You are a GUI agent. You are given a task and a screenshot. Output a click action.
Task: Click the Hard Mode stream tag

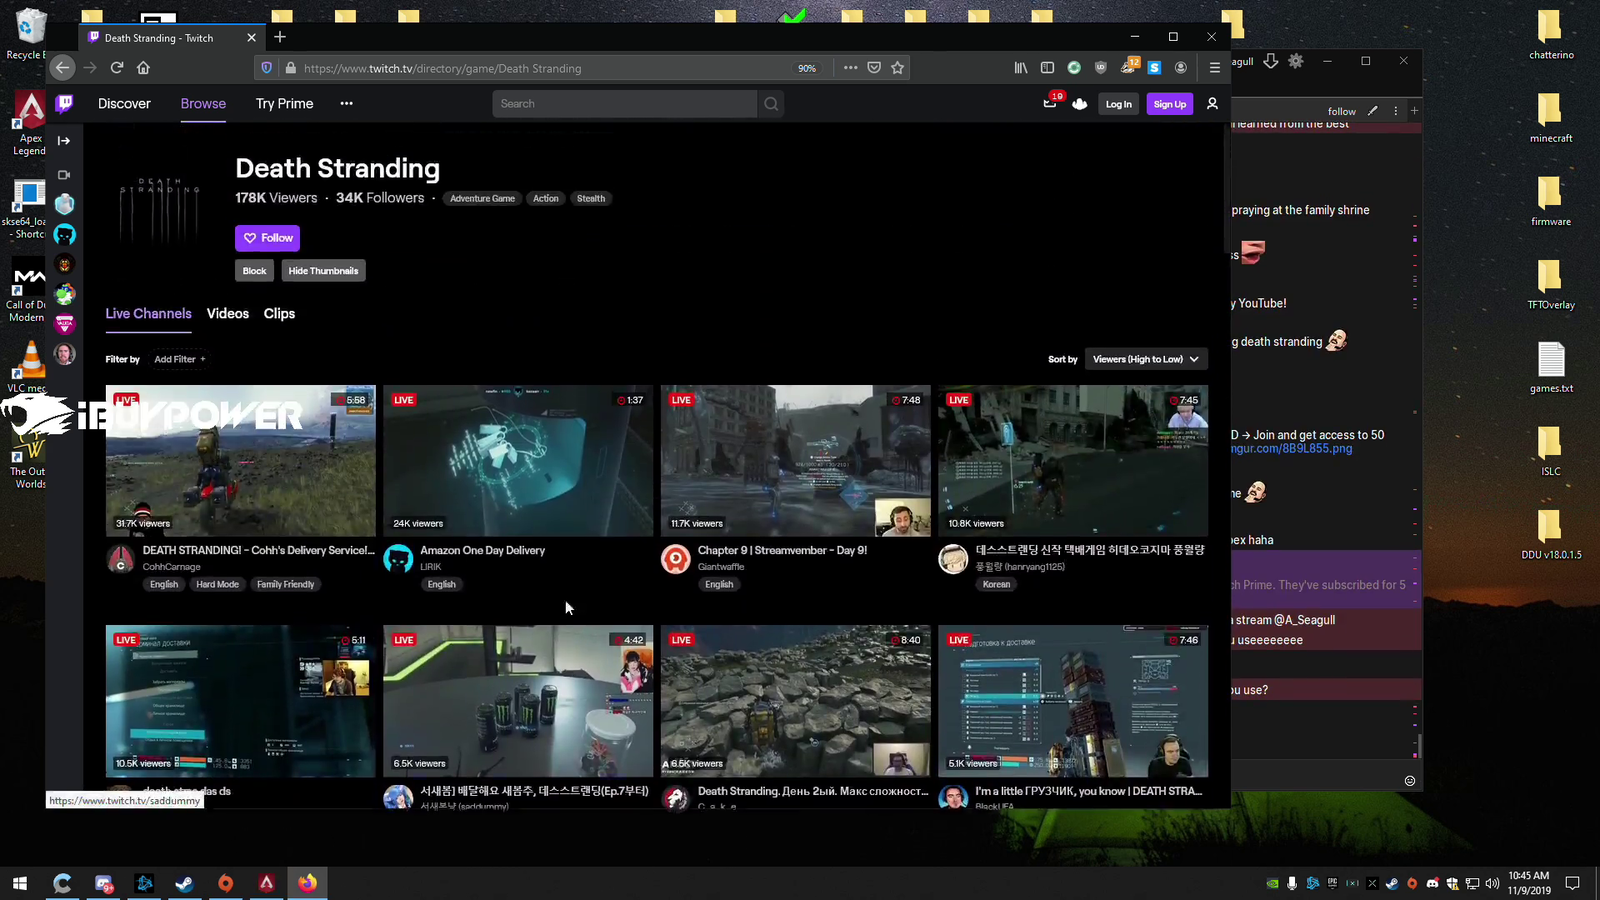[217, 585]
